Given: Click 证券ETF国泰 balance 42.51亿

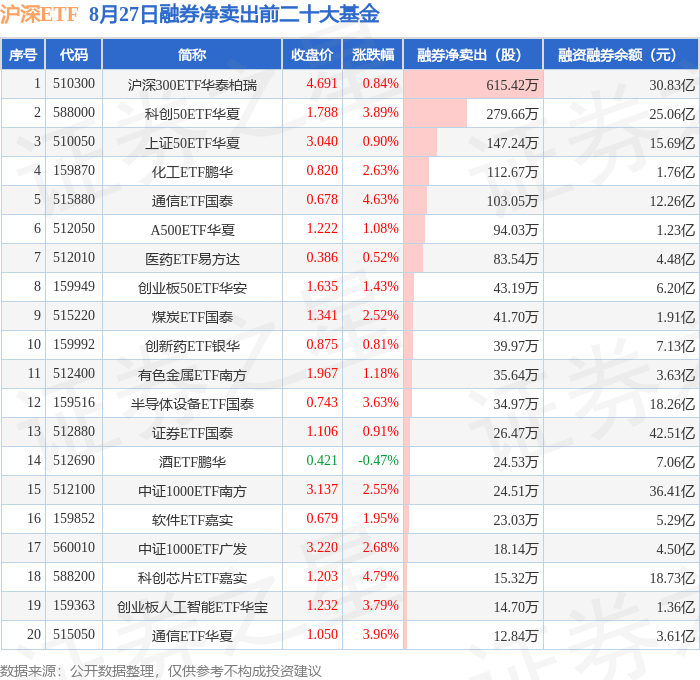Looking at the screenshot, I should point(672,433).
